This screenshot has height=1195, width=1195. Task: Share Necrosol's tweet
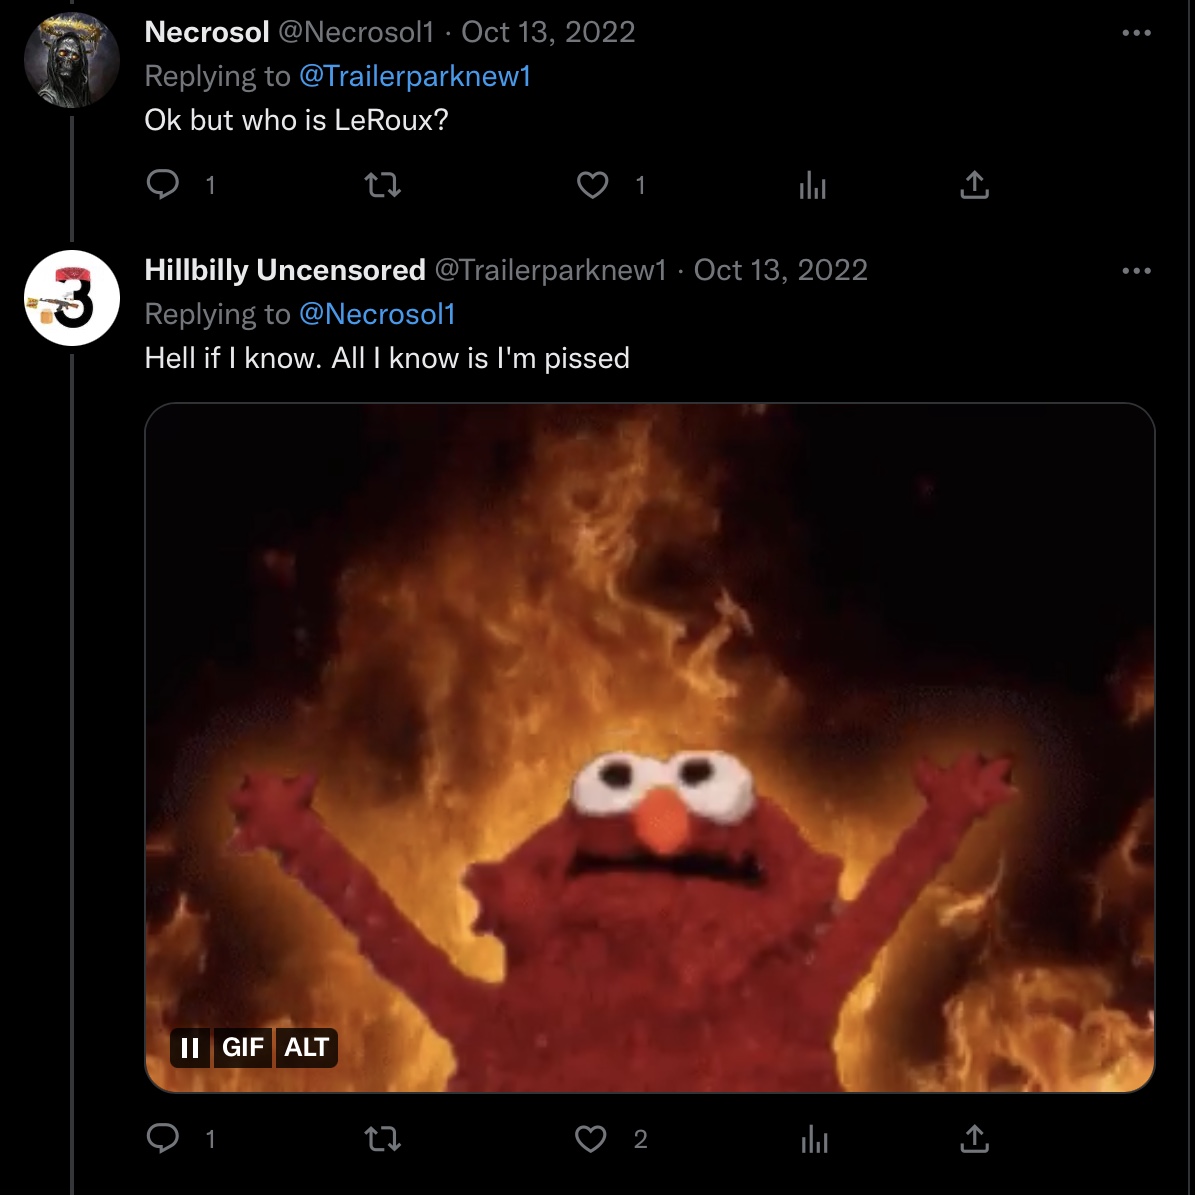(974, 185)
